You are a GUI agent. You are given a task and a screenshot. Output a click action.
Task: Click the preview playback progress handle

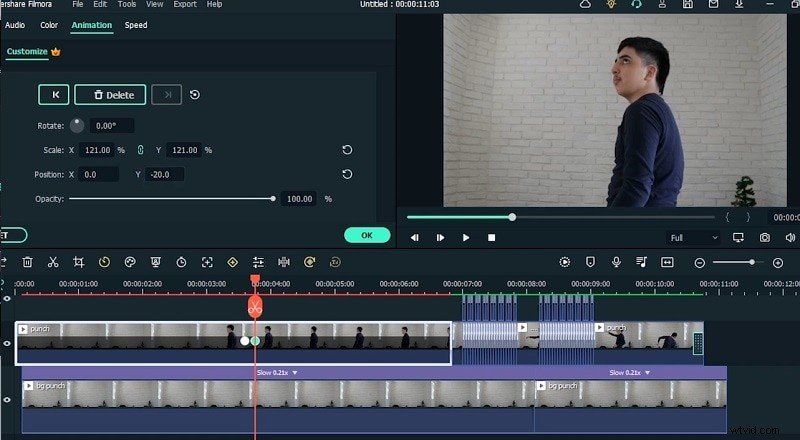point(512,217)
